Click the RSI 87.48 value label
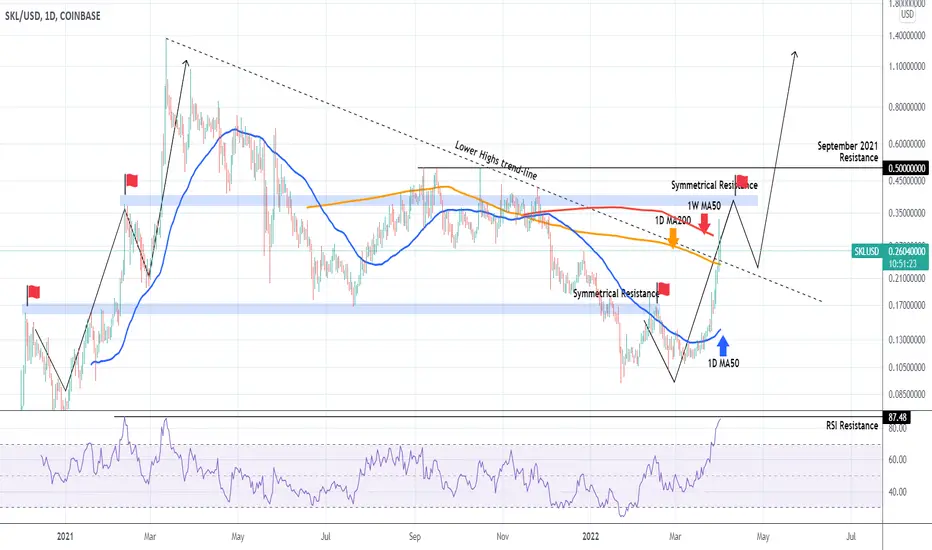932x550 pixels. (897, 417)
